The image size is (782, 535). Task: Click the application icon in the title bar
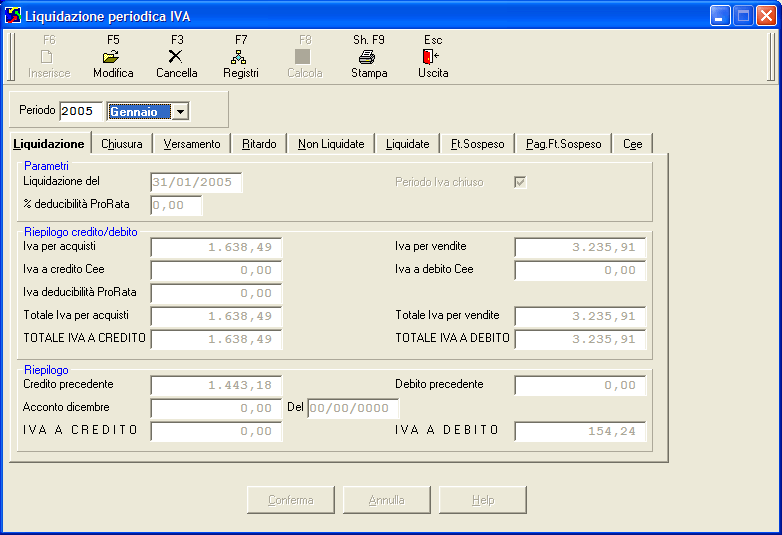(13, 15)
